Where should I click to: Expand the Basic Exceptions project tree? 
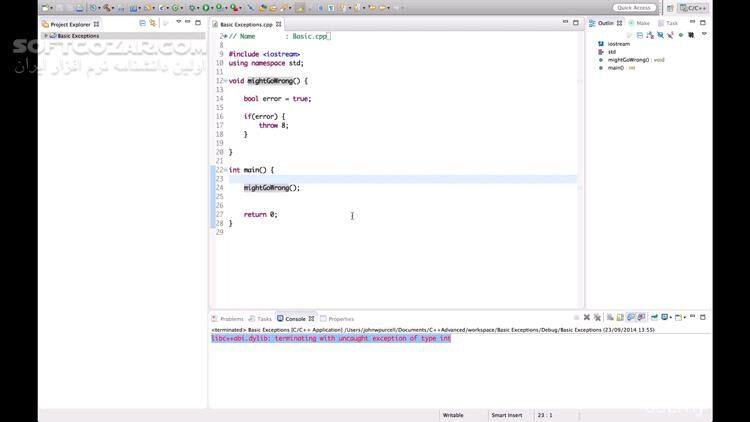pos(45,36)
